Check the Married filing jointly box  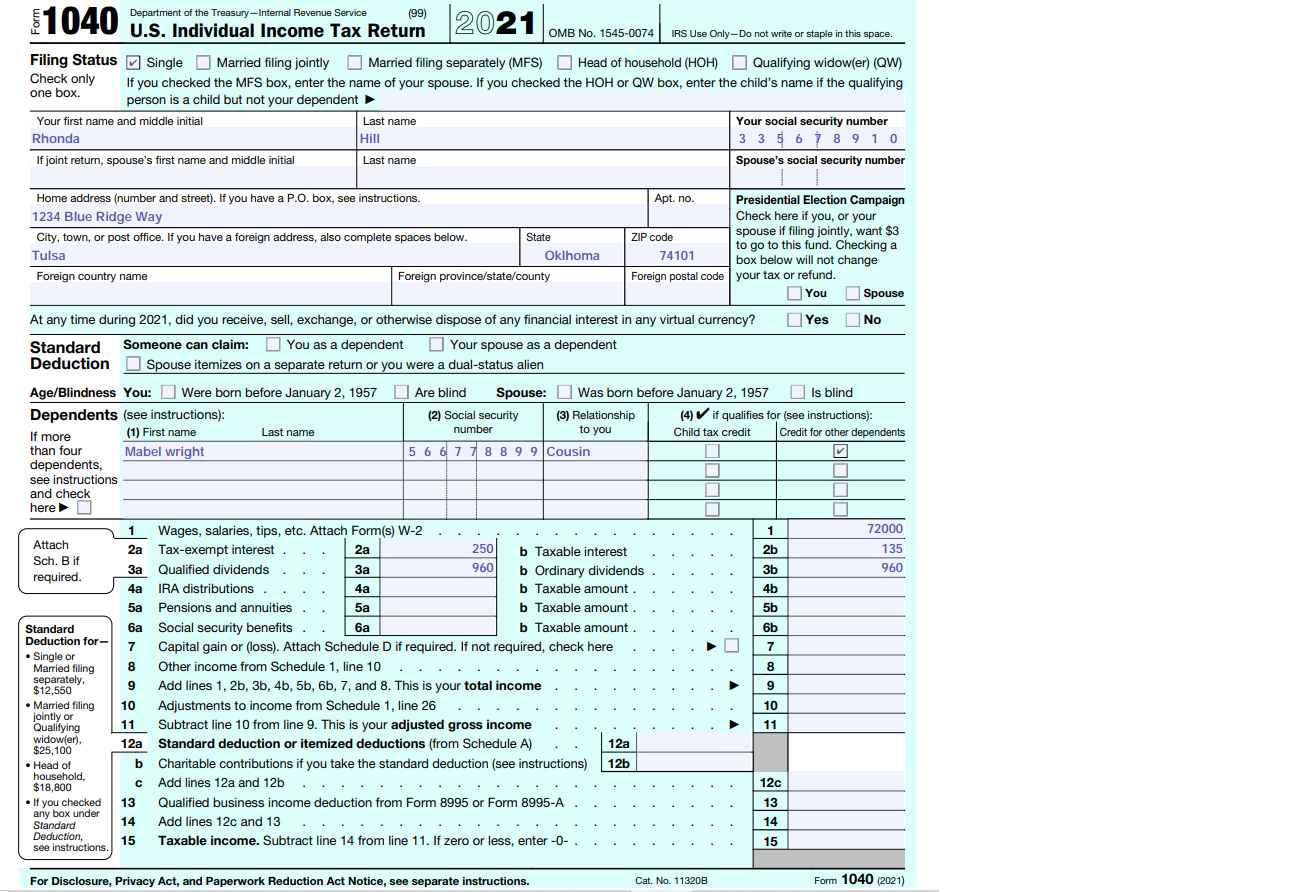point(204,62)
